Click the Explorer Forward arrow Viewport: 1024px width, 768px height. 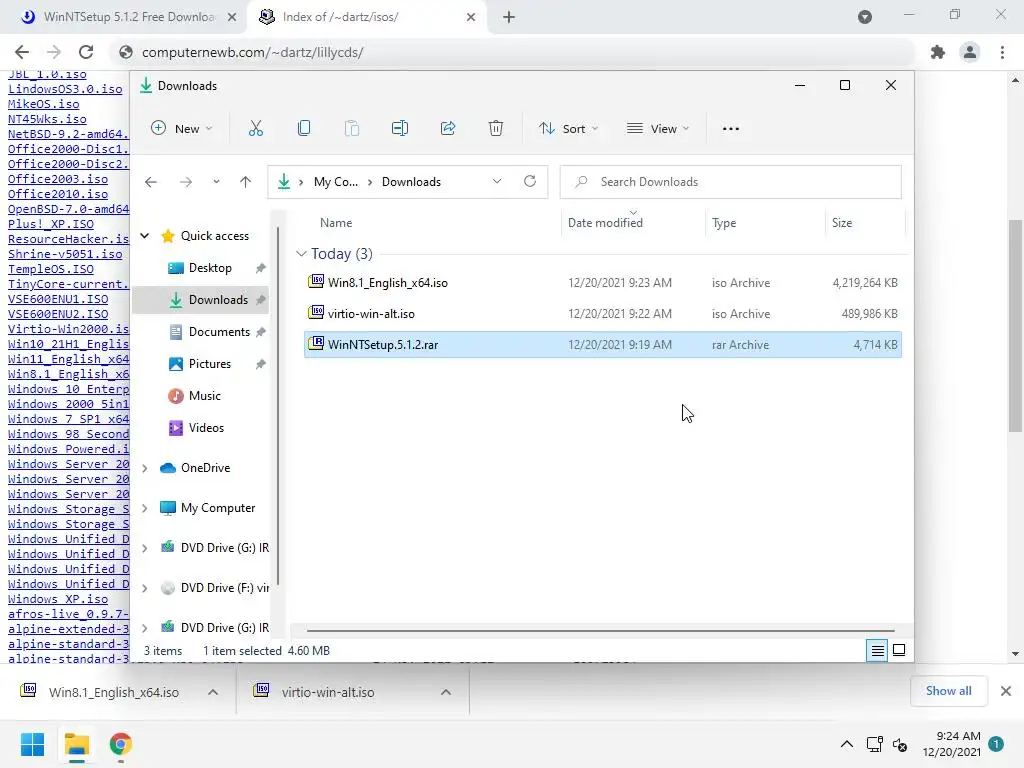[186, 182]
